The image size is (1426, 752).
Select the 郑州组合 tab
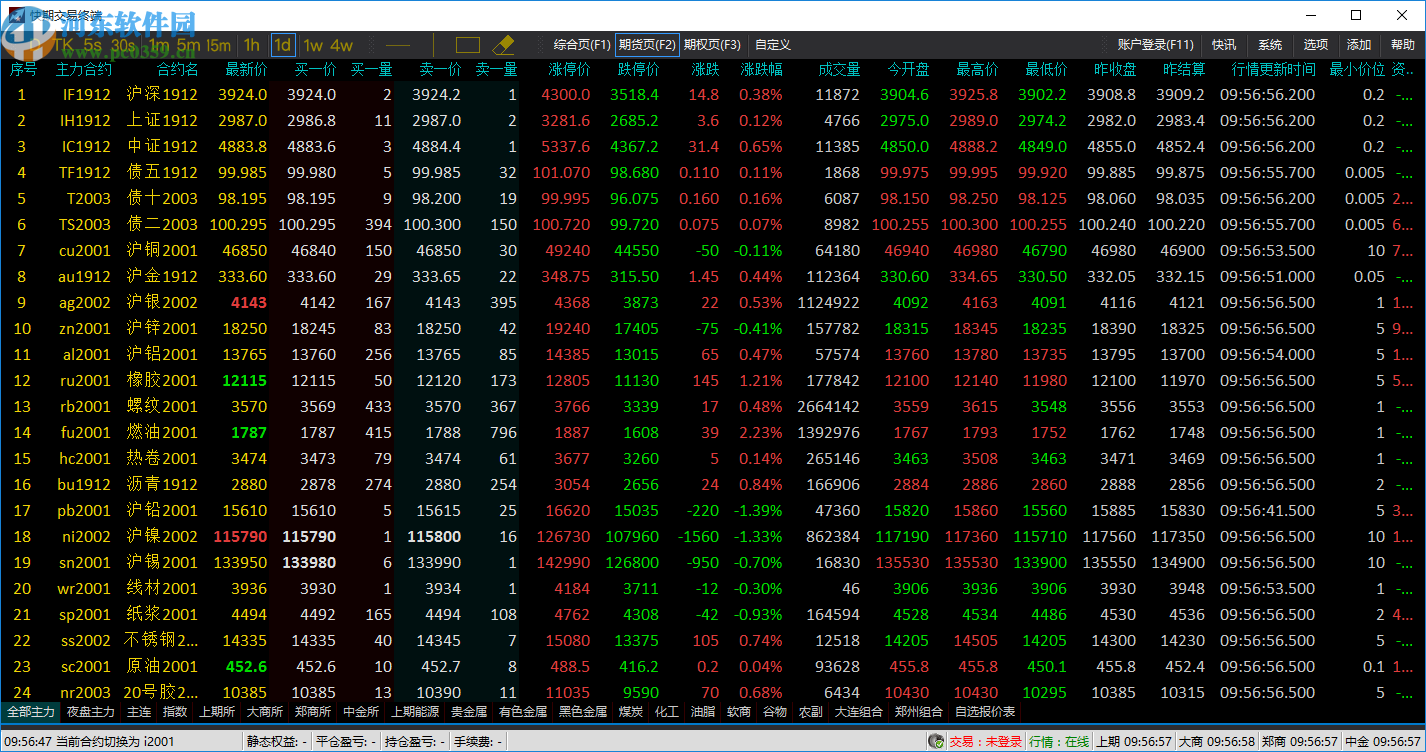click(919, 712)
